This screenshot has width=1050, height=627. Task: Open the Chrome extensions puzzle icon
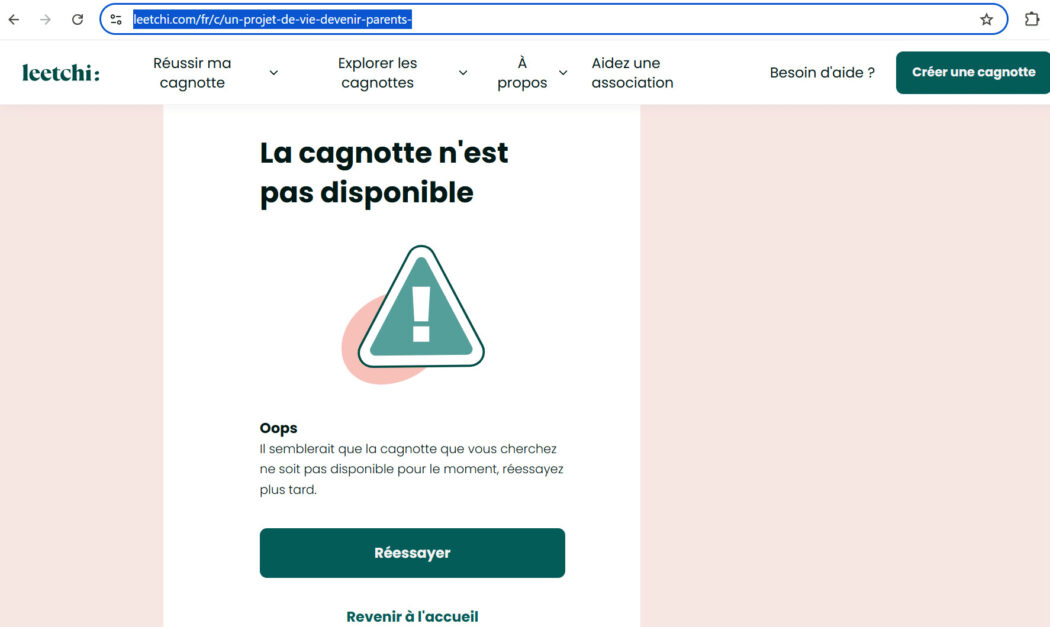pos(1031,18)
